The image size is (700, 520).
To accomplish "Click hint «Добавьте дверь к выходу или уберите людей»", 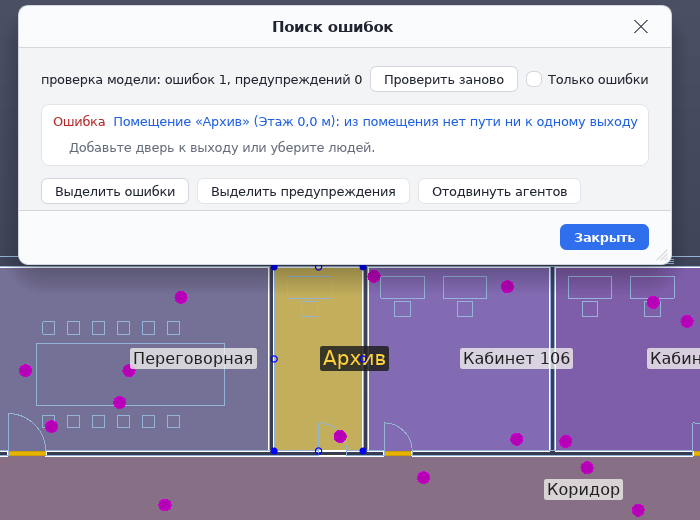I will [x=222, y=148].
